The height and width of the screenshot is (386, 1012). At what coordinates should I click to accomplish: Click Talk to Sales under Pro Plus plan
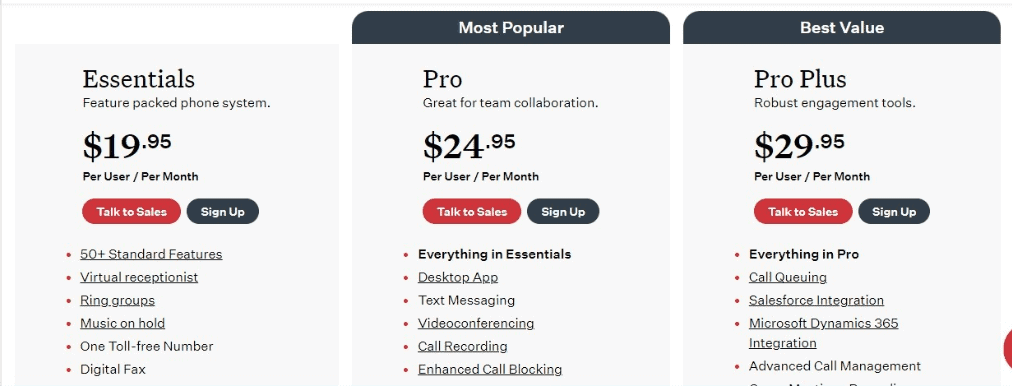[803, 212]
